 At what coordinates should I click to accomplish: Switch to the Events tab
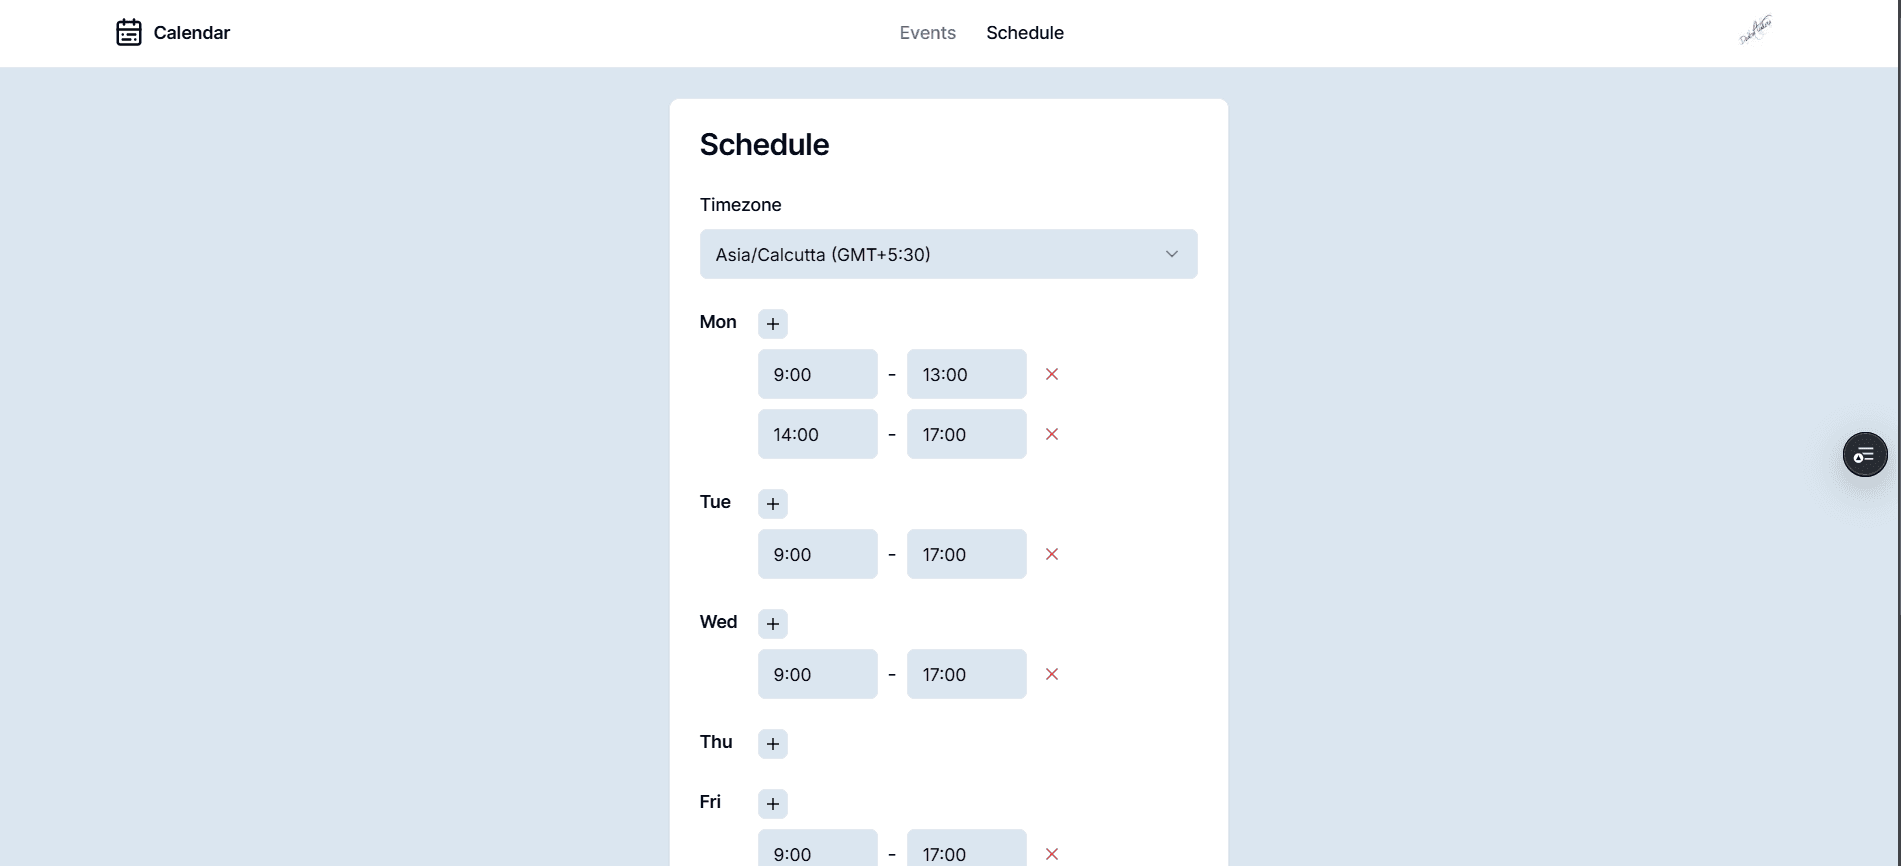927,33
